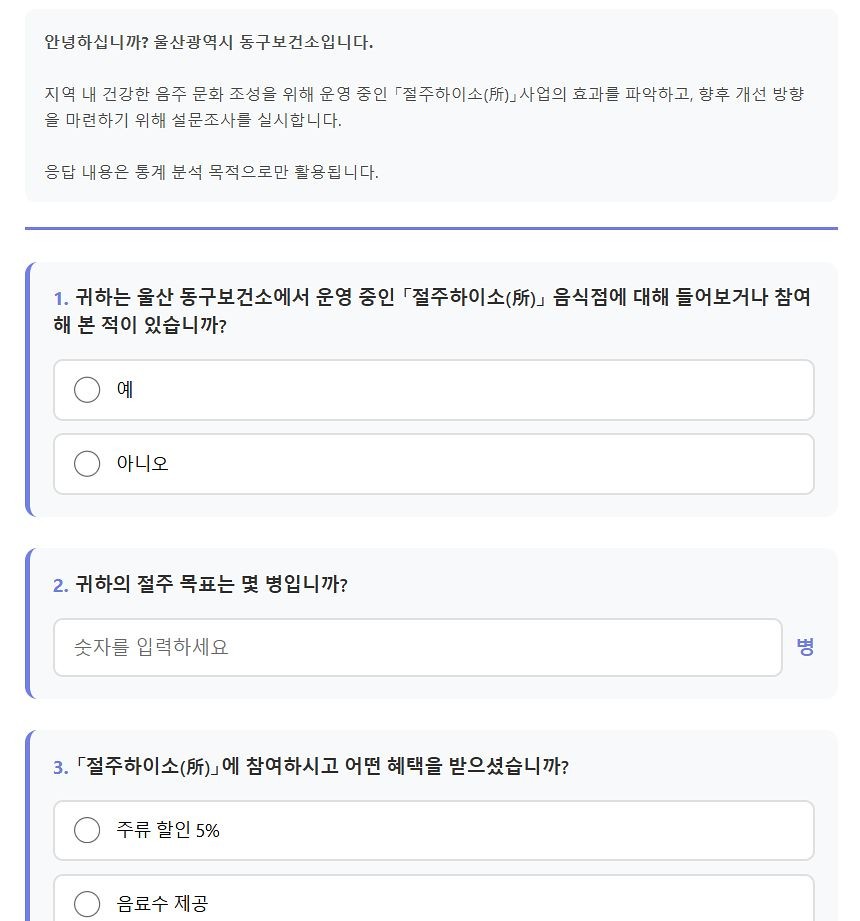Click the purple horizontal divider below the intro

(431, 228)
